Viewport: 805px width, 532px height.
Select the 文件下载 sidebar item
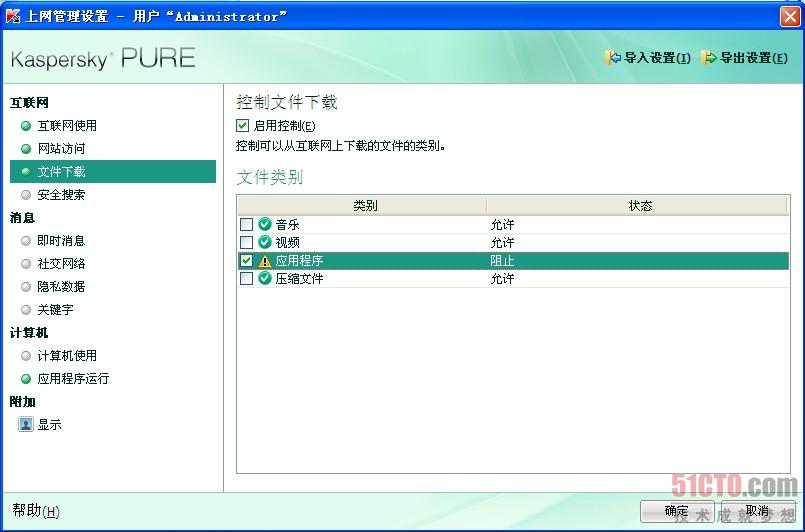[x=113, y=172]
